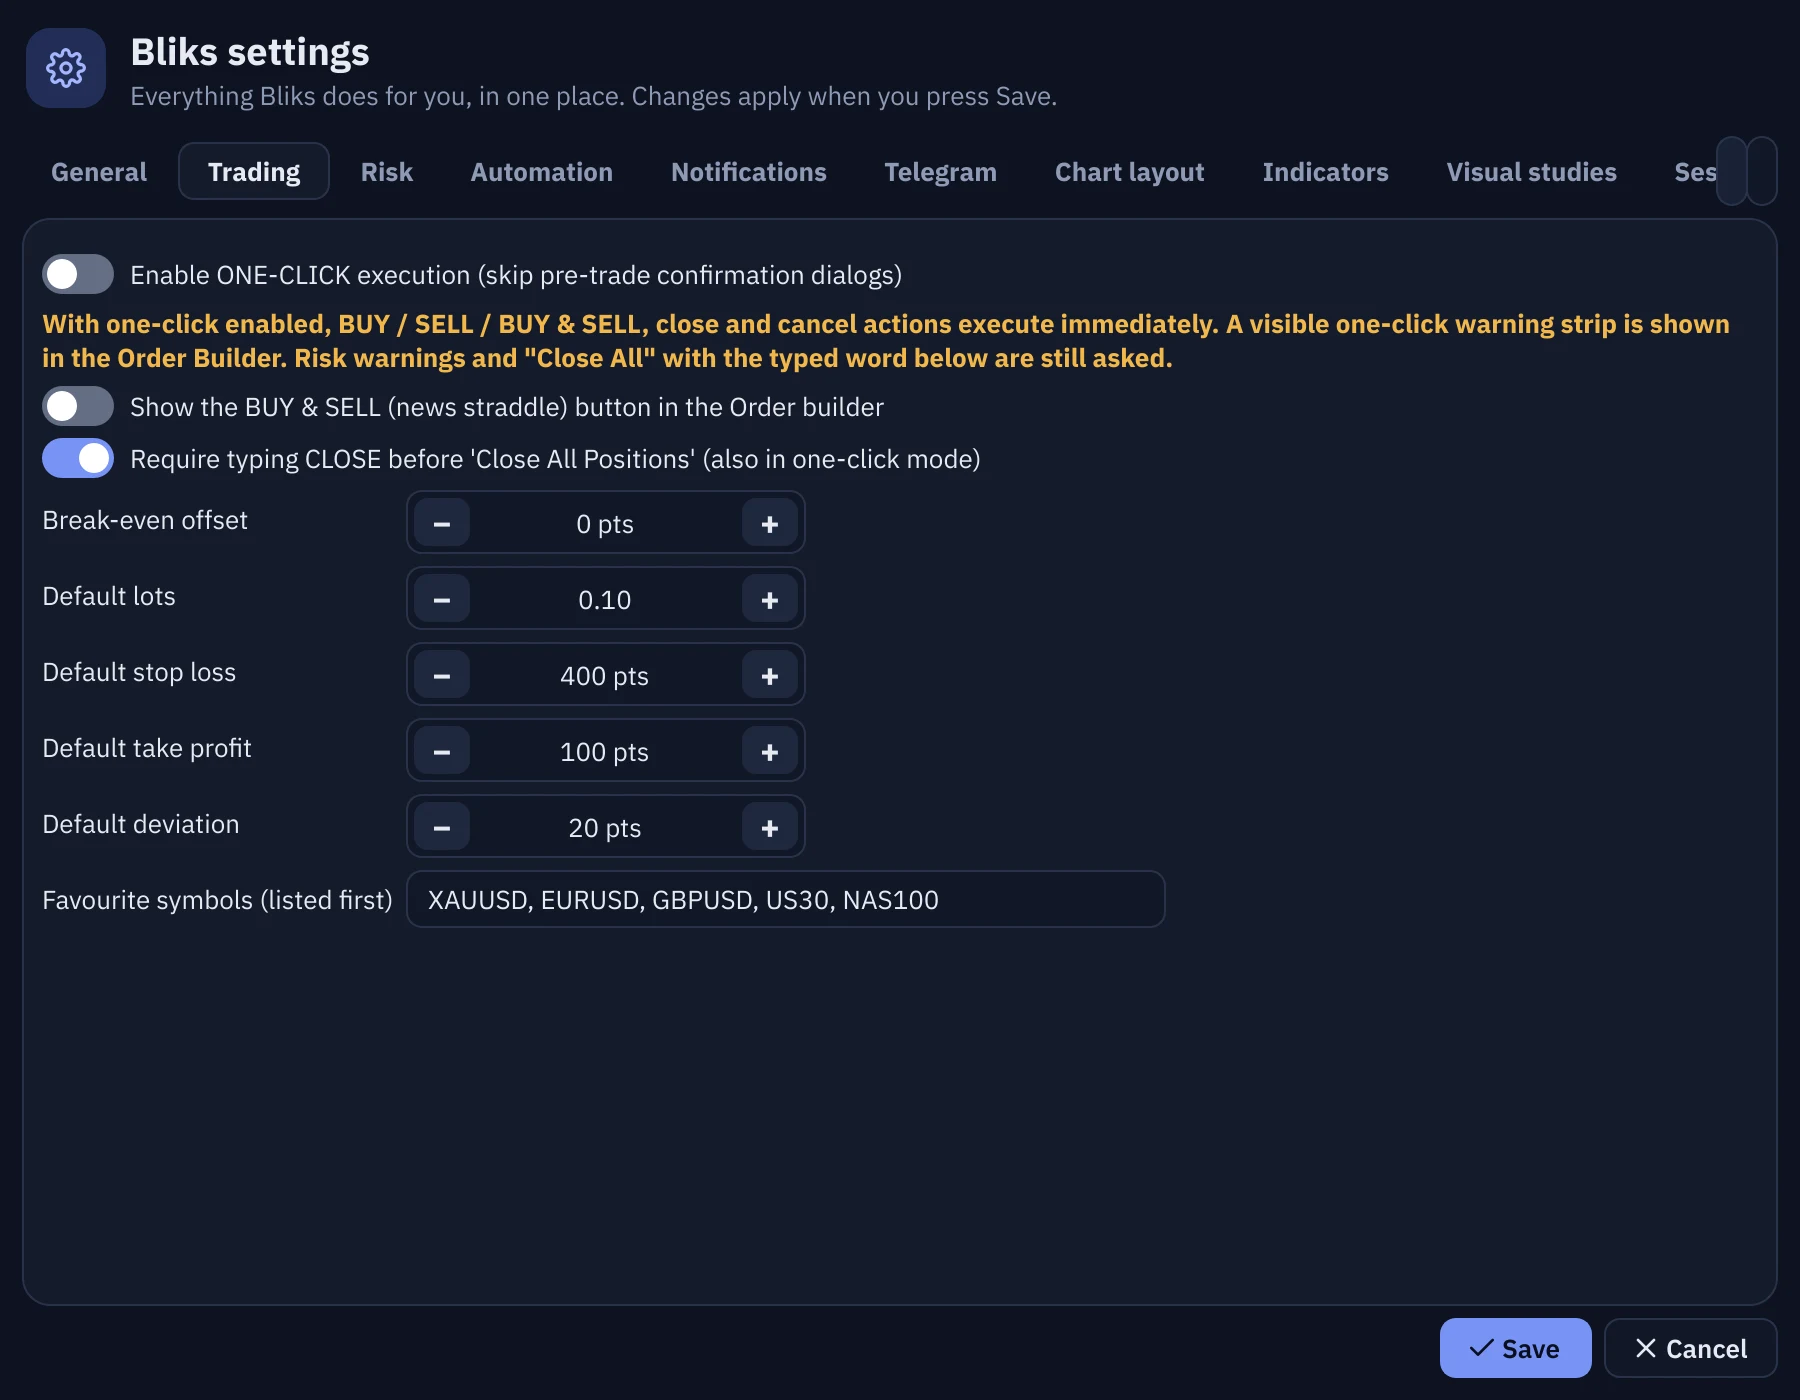
Task: Open the Notifications tab
Action: pyautogui.click(x=749, y=172)
